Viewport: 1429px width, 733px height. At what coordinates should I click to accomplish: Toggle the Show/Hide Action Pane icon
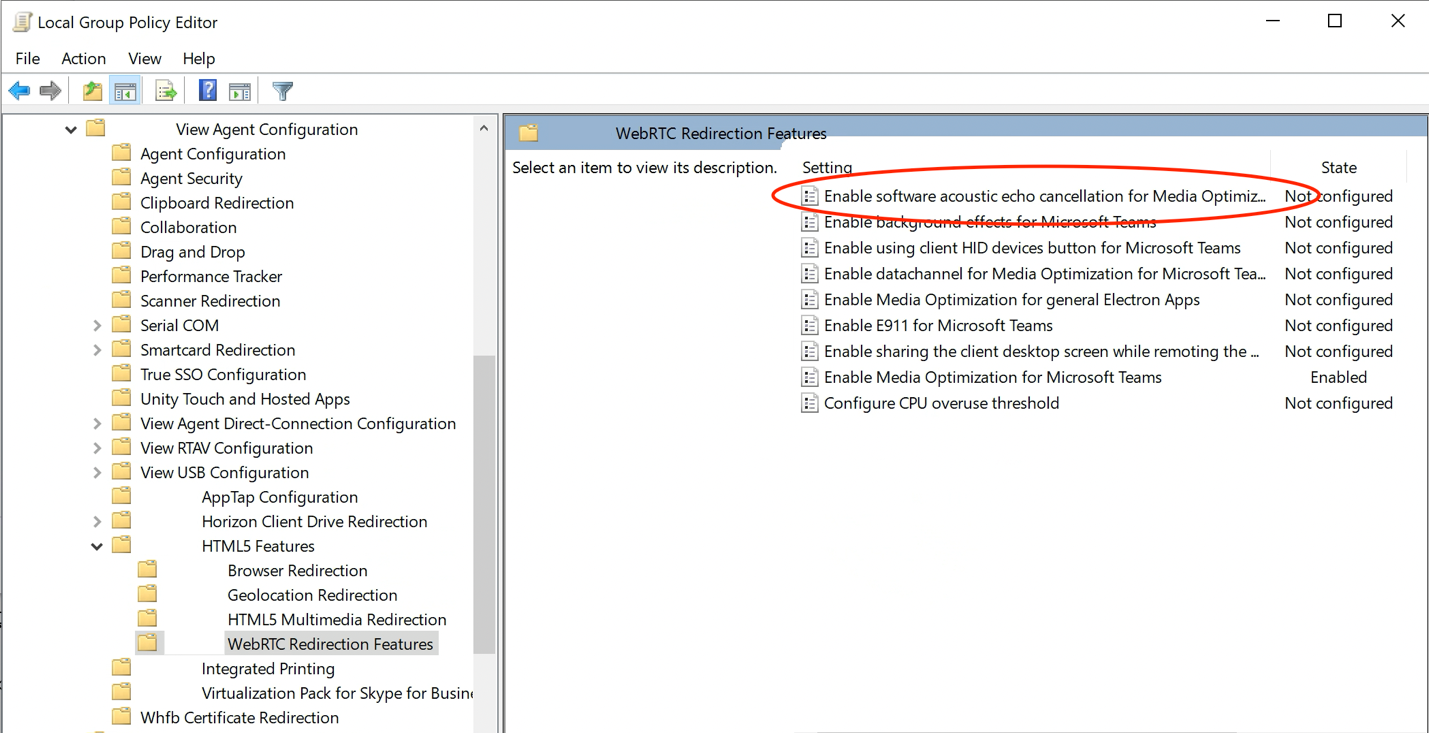click(x=239, y=90)
